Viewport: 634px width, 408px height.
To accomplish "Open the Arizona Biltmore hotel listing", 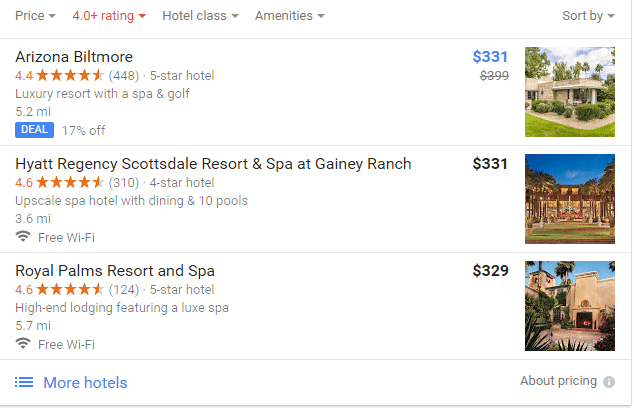I will click(x=74, y=56).
